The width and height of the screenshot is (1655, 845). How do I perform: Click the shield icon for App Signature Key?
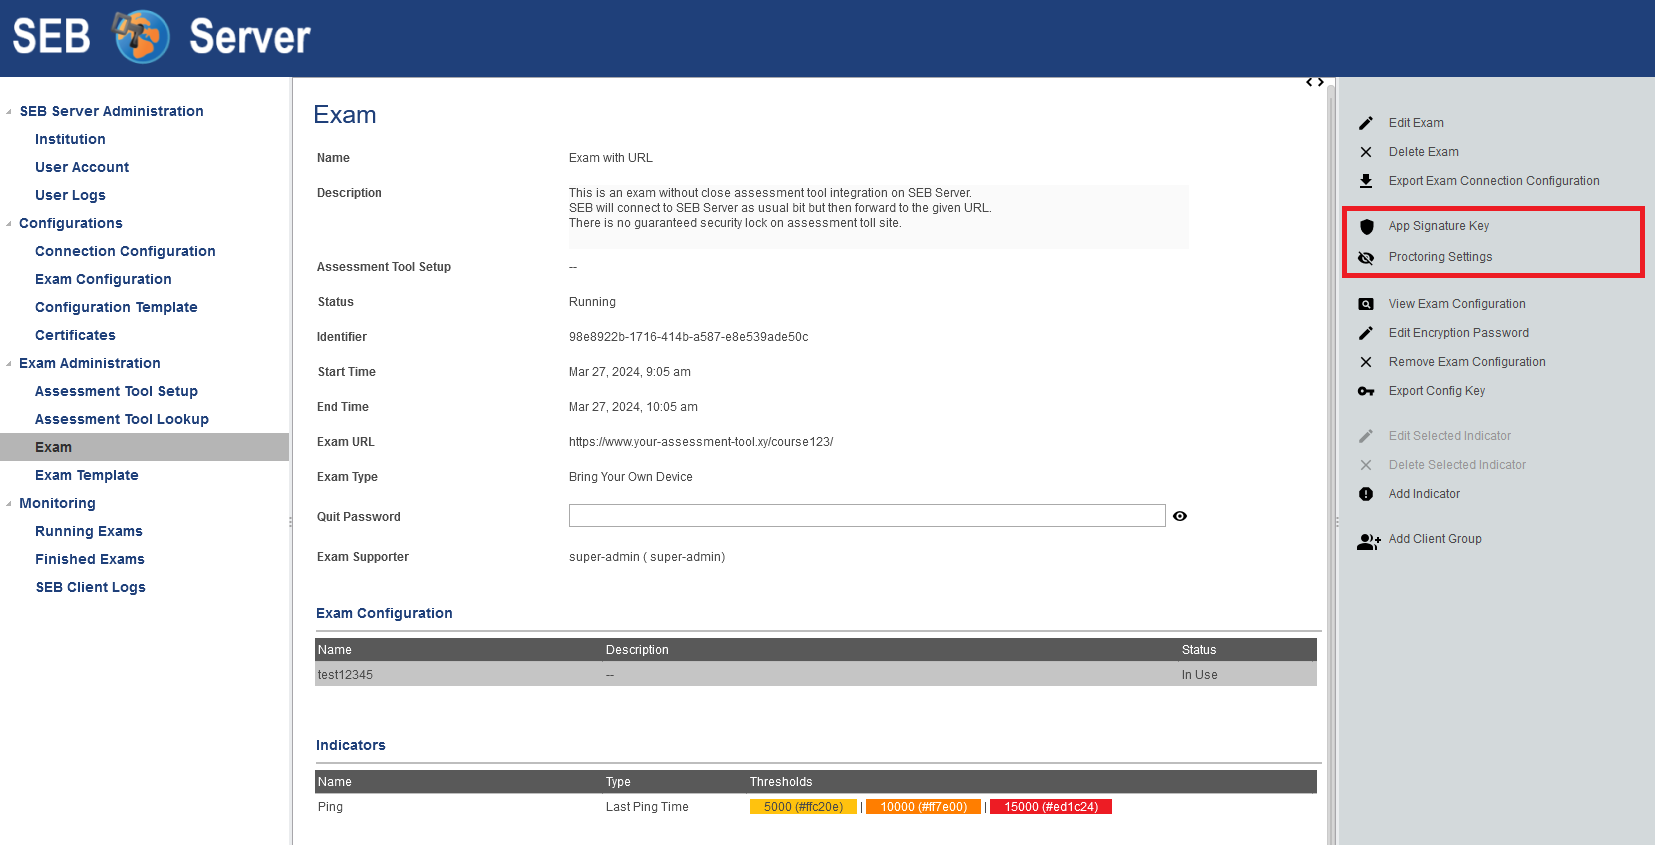point(1367,227)
